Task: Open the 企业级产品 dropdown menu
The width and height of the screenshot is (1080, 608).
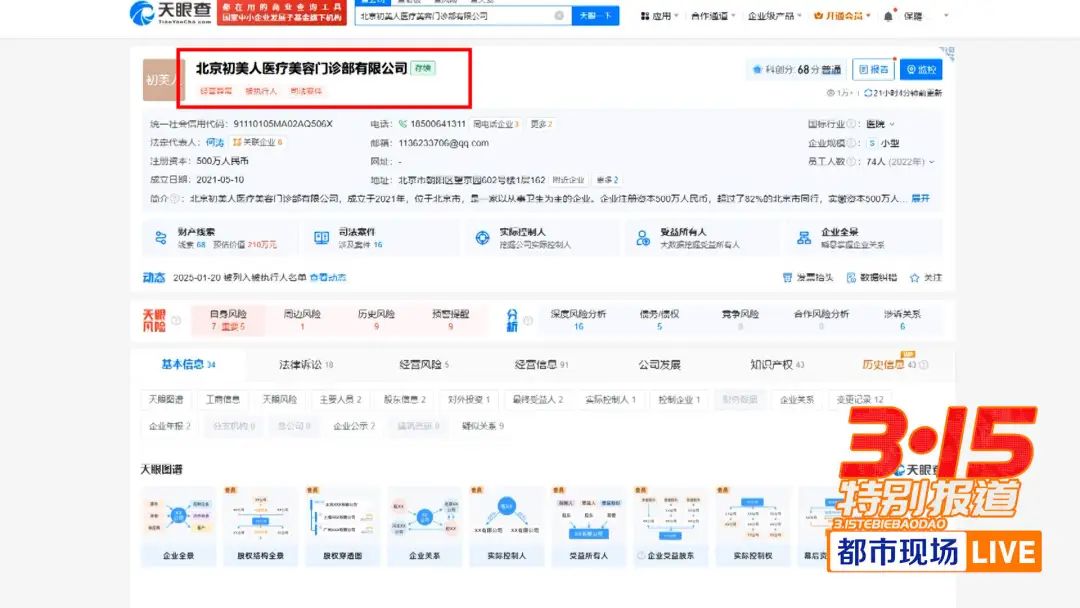Action: [774, 16]
